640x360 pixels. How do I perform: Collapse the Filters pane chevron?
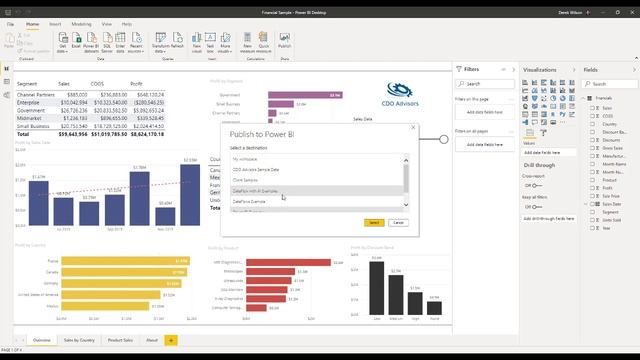[513, 69]
